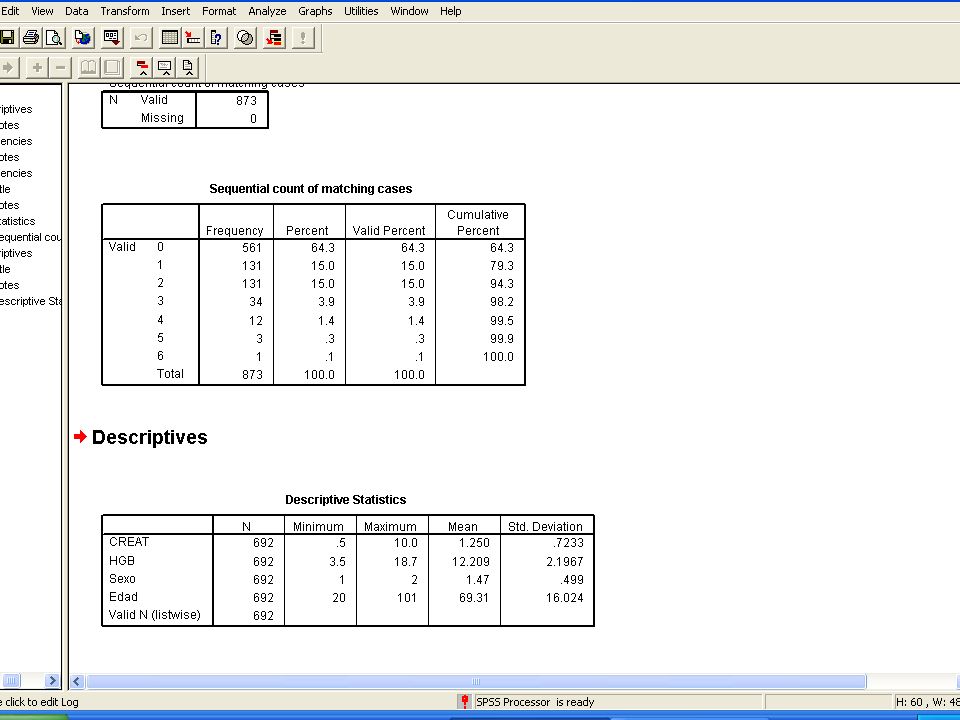The image size is (960, 720).
Task: Click the content pane horizontal scrollbar thumb
Action: pos(476,681)
